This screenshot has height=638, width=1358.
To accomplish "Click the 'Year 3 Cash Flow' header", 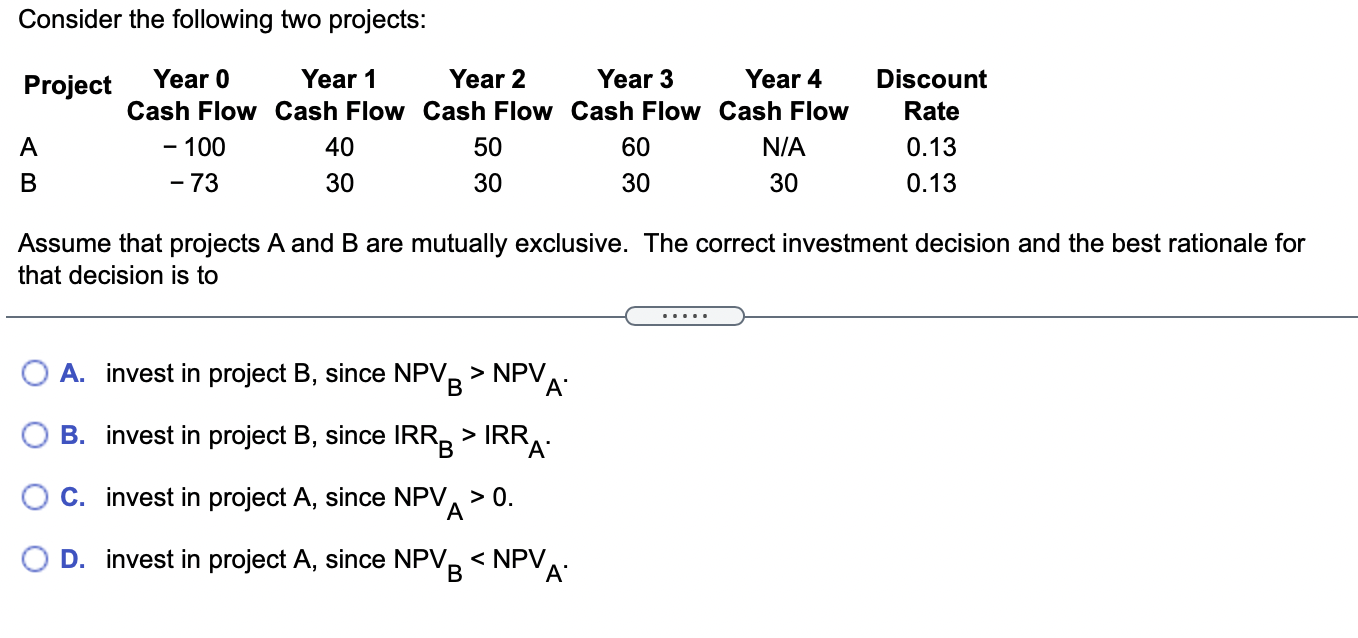I will [635, 95].
